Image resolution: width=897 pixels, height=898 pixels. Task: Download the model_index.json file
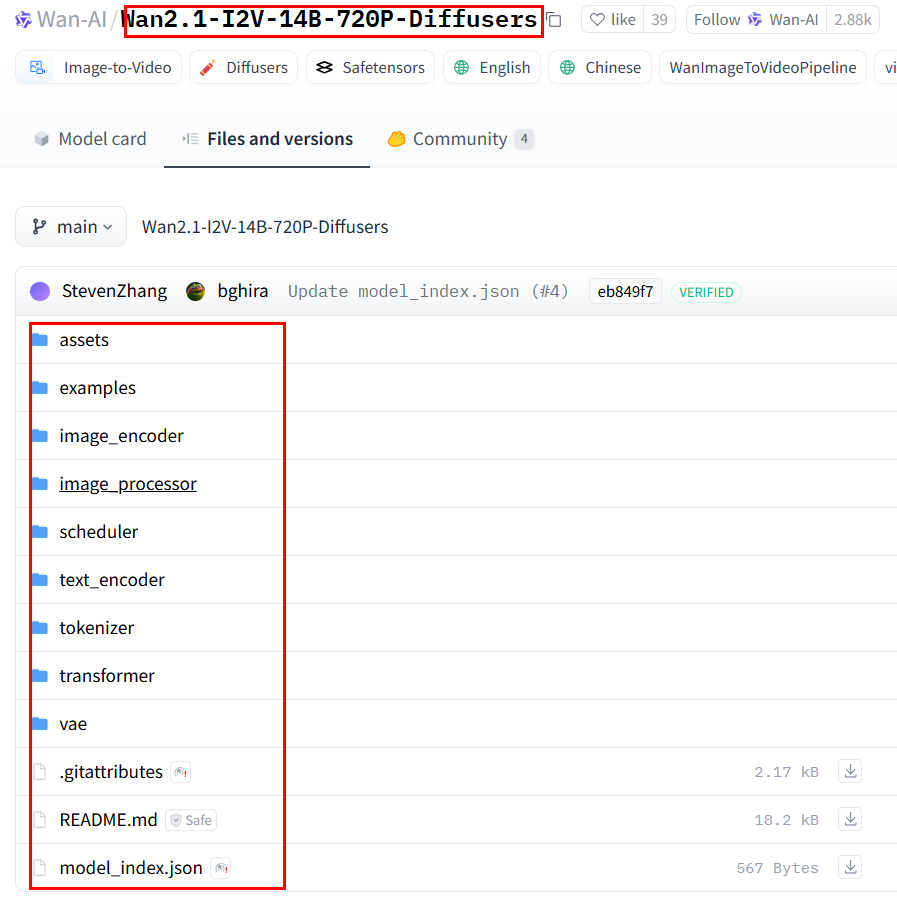pos(850,868)
